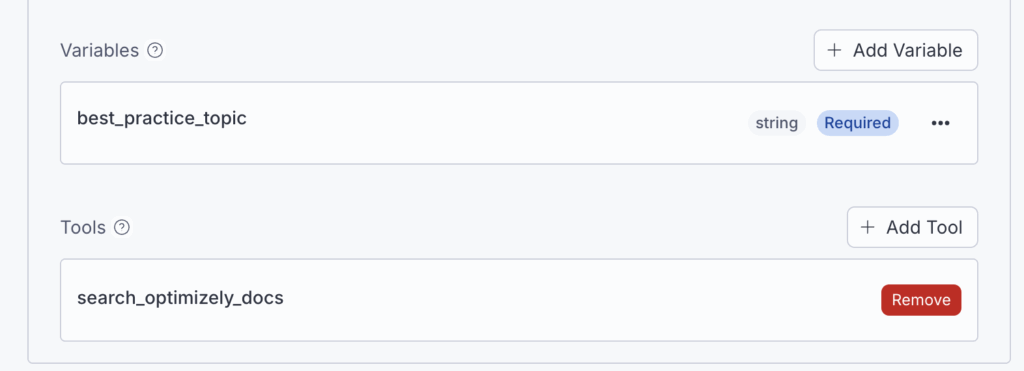Click empty space in best_practice_topic row

click(496, 123)
